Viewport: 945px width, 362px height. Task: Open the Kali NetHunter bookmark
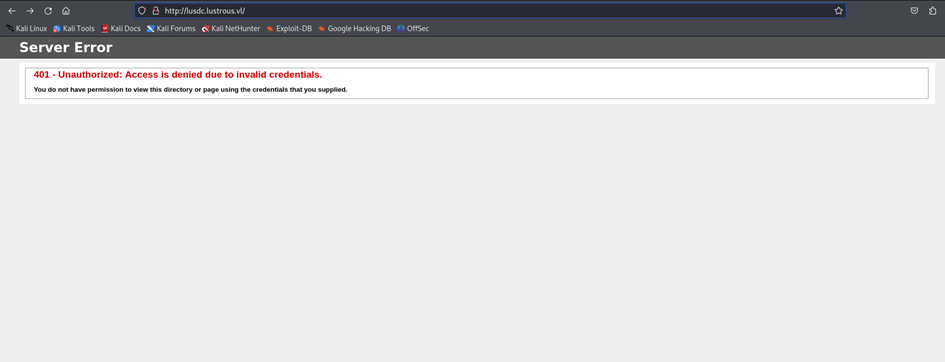pyautogui.click(x=231, y=28)
